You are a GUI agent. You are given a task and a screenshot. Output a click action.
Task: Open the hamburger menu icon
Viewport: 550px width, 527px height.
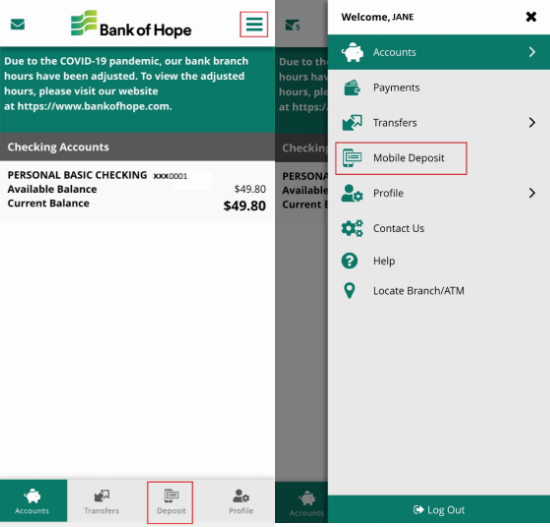tap(254, 24)
